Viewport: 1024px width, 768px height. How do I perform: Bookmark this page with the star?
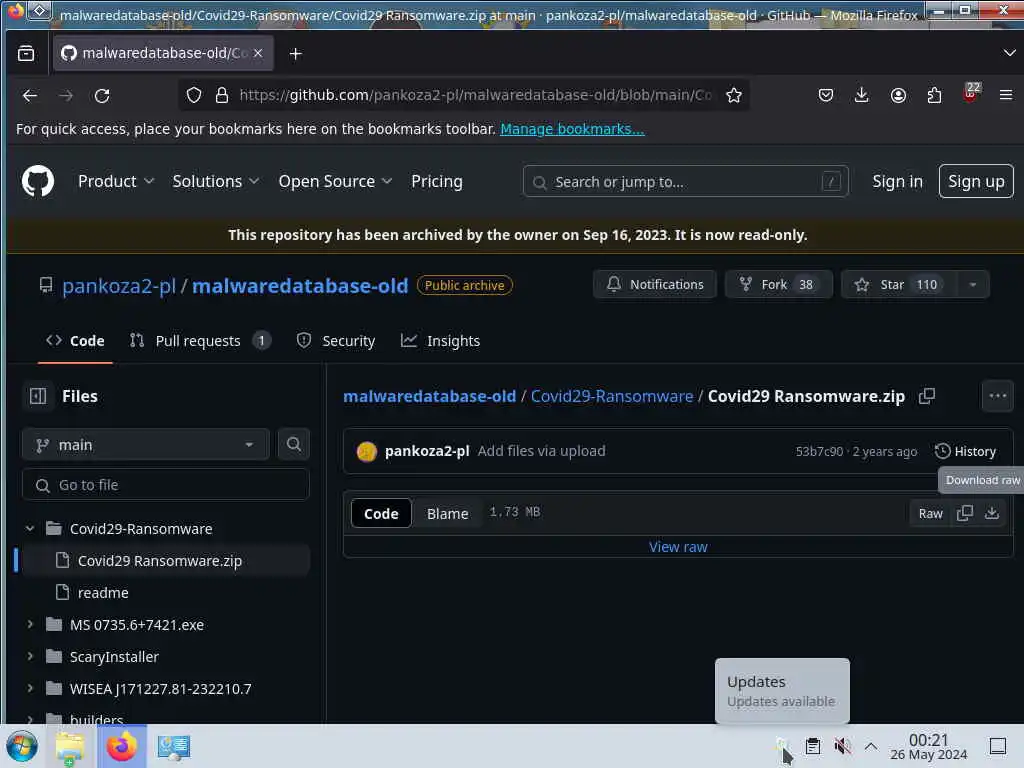[734, 95]
